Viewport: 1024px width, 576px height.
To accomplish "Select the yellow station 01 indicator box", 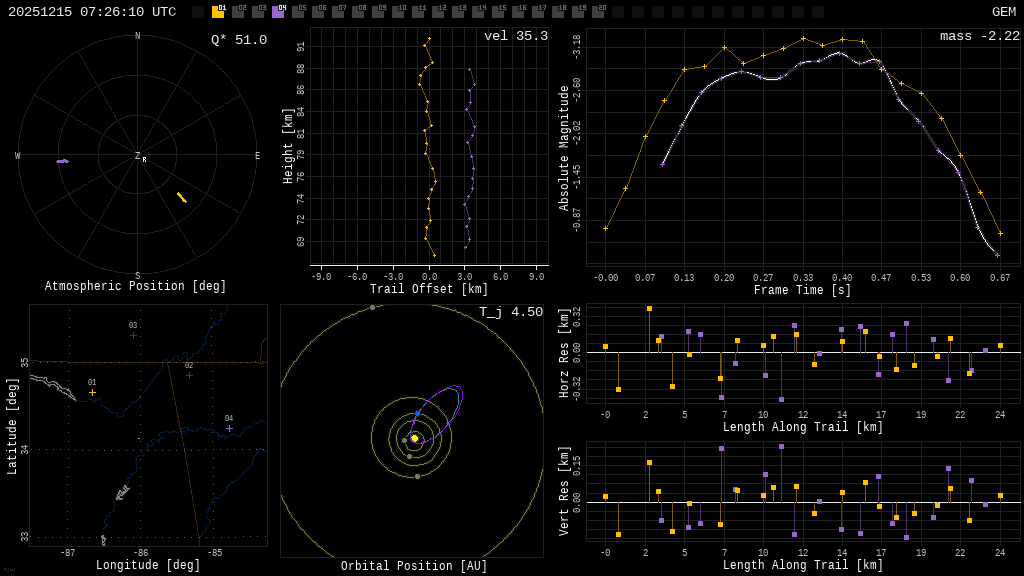I will point(218,12).
